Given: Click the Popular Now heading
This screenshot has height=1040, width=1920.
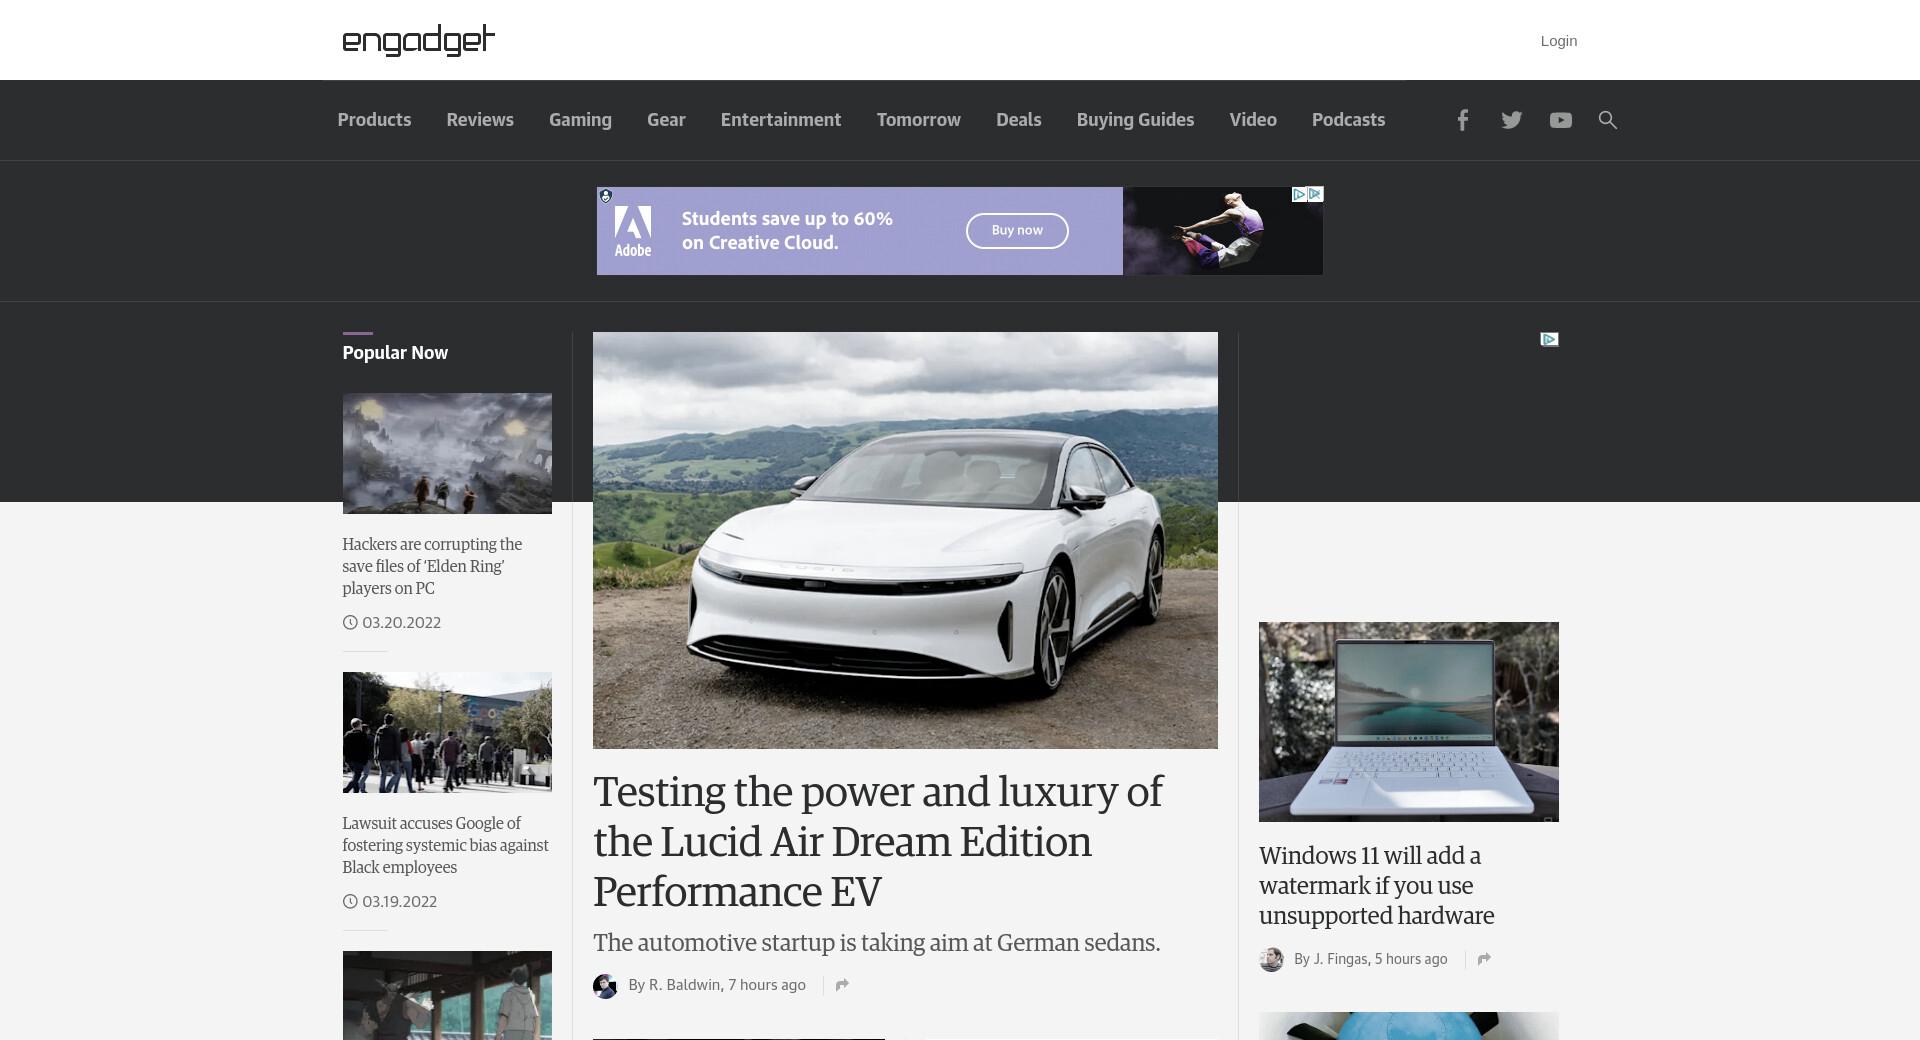Looking at the screenshot, I should [395, 353].
